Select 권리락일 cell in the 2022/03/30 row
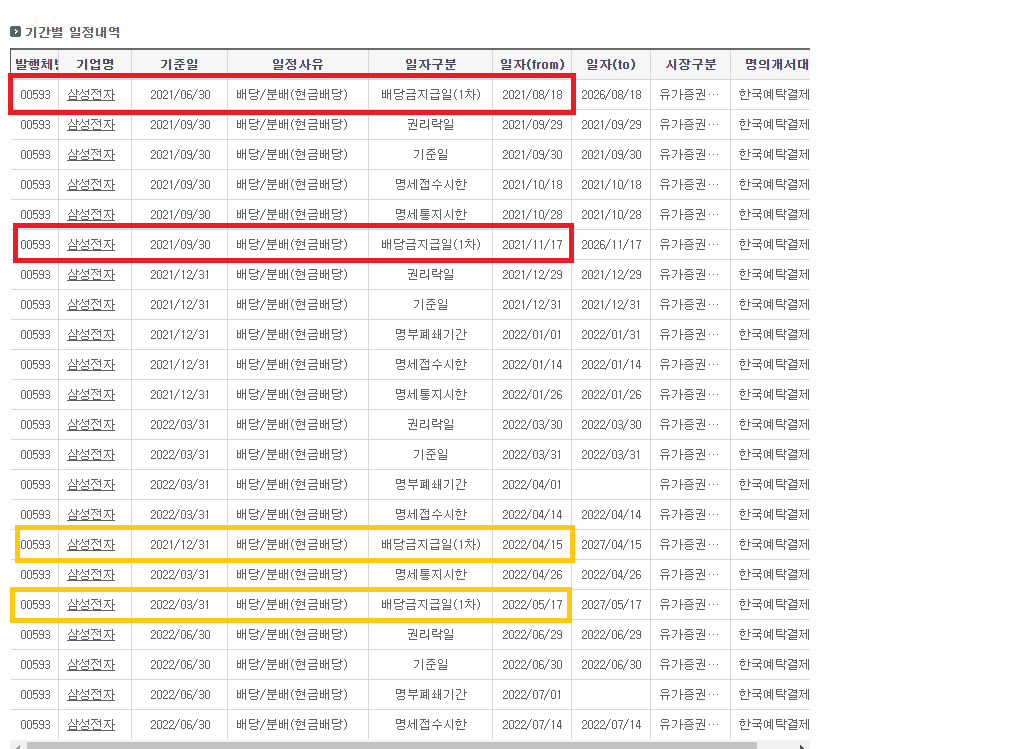Viewport: 1031px width, 749px height. 431,425
